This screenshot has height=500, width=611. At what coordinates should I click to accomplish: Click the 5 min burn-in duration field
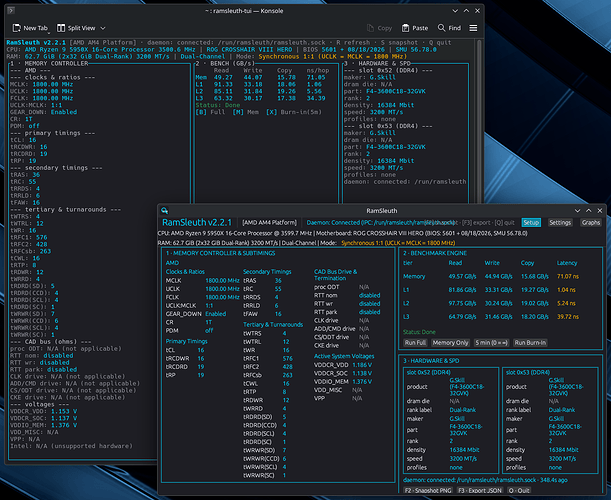coord(491,343)
